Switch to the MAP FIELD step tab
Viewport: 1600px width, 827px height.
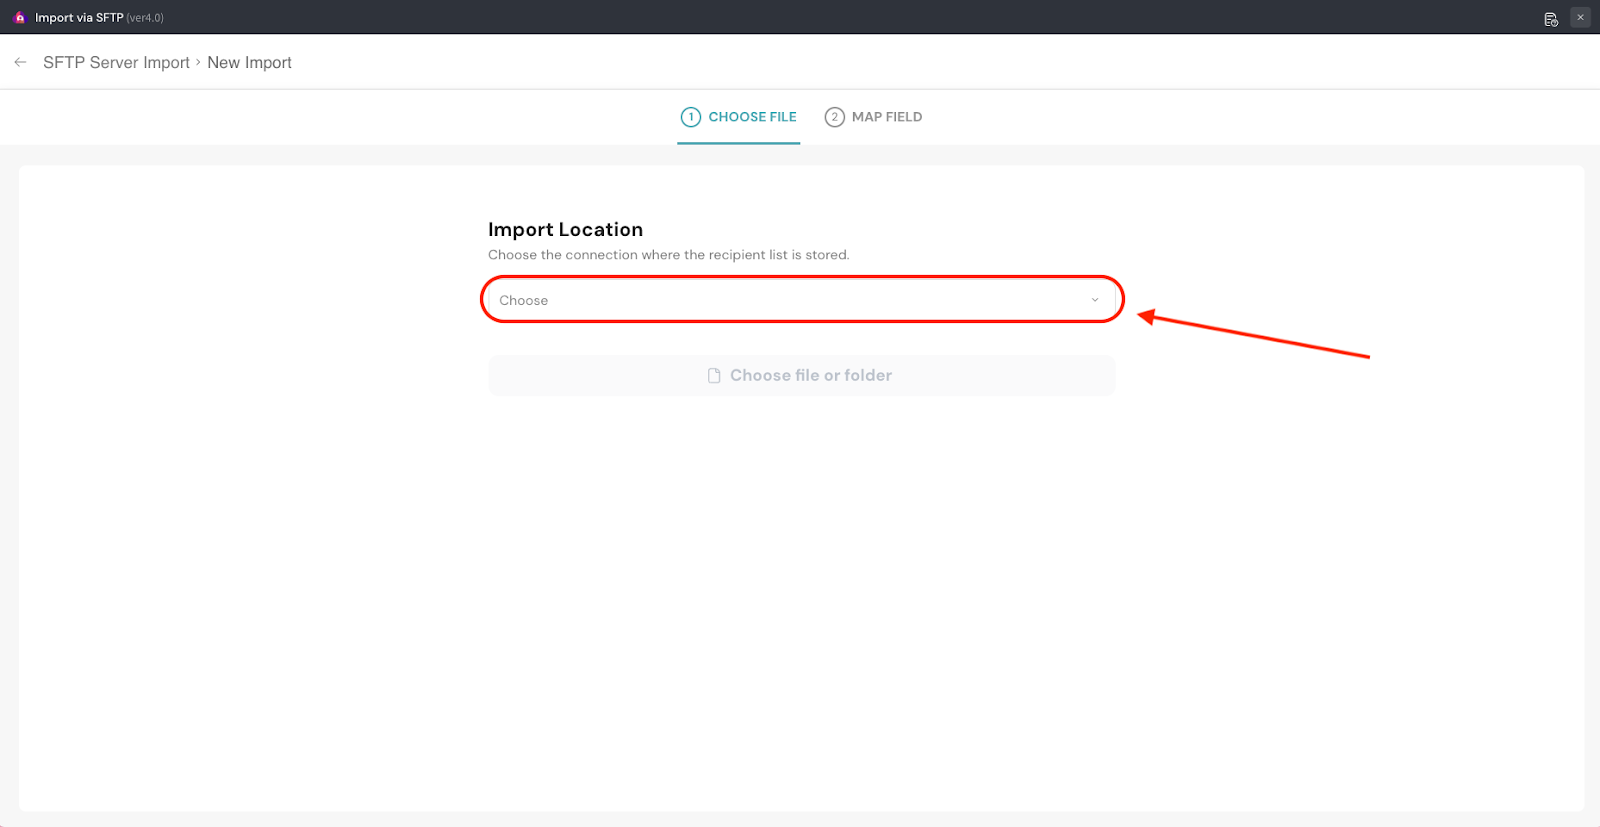[x=886, y=117]
